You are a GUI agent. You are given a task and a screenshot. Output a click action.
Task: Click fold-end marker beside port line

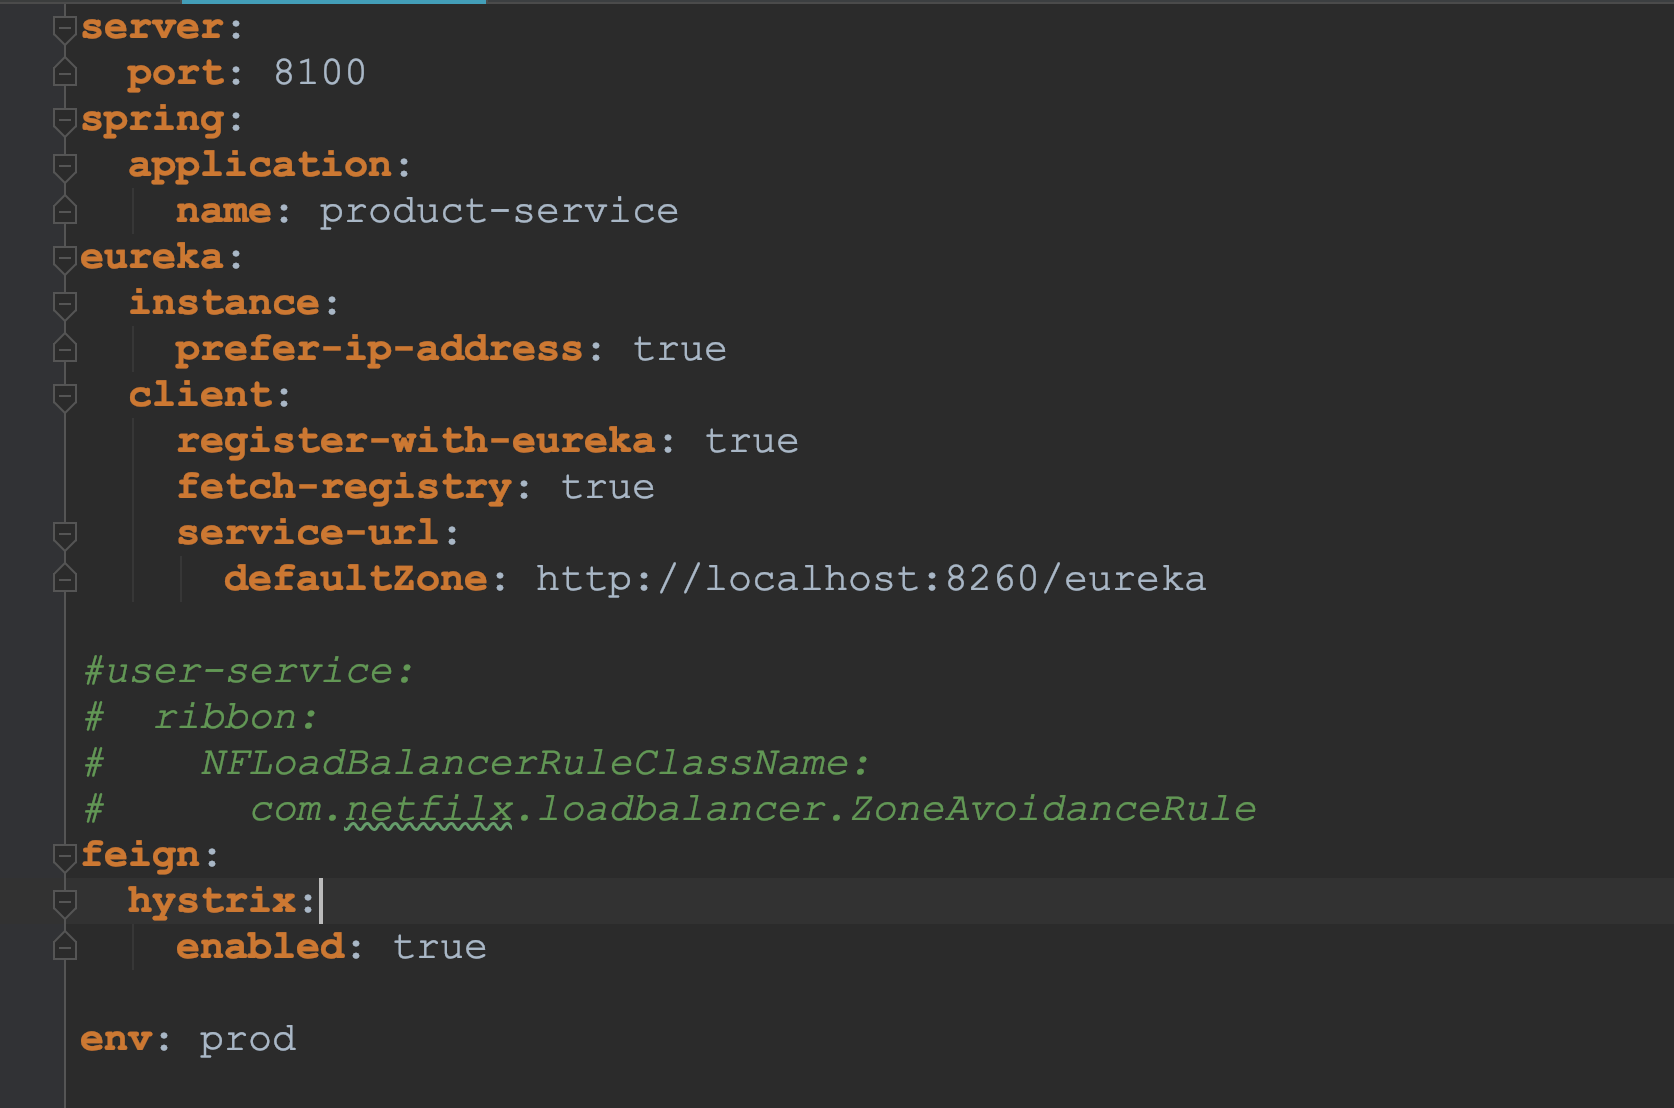point(65,73)
